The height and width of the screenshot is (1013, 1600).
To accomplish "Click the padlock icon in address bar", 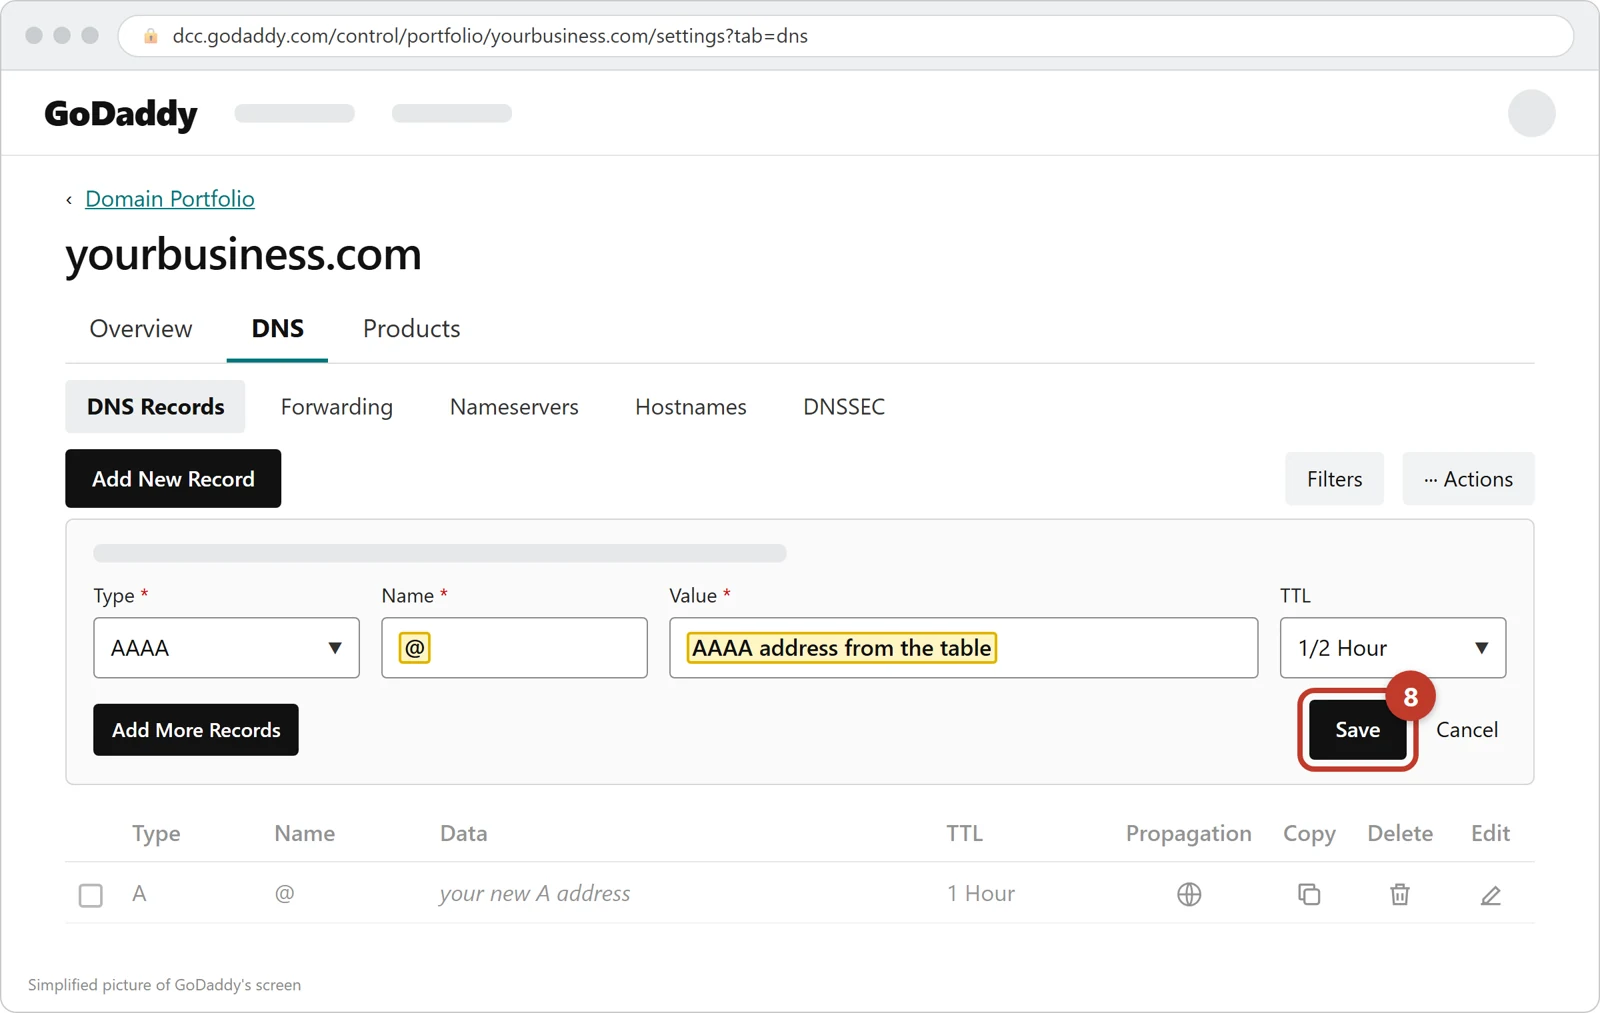I will tap(151, 36).
